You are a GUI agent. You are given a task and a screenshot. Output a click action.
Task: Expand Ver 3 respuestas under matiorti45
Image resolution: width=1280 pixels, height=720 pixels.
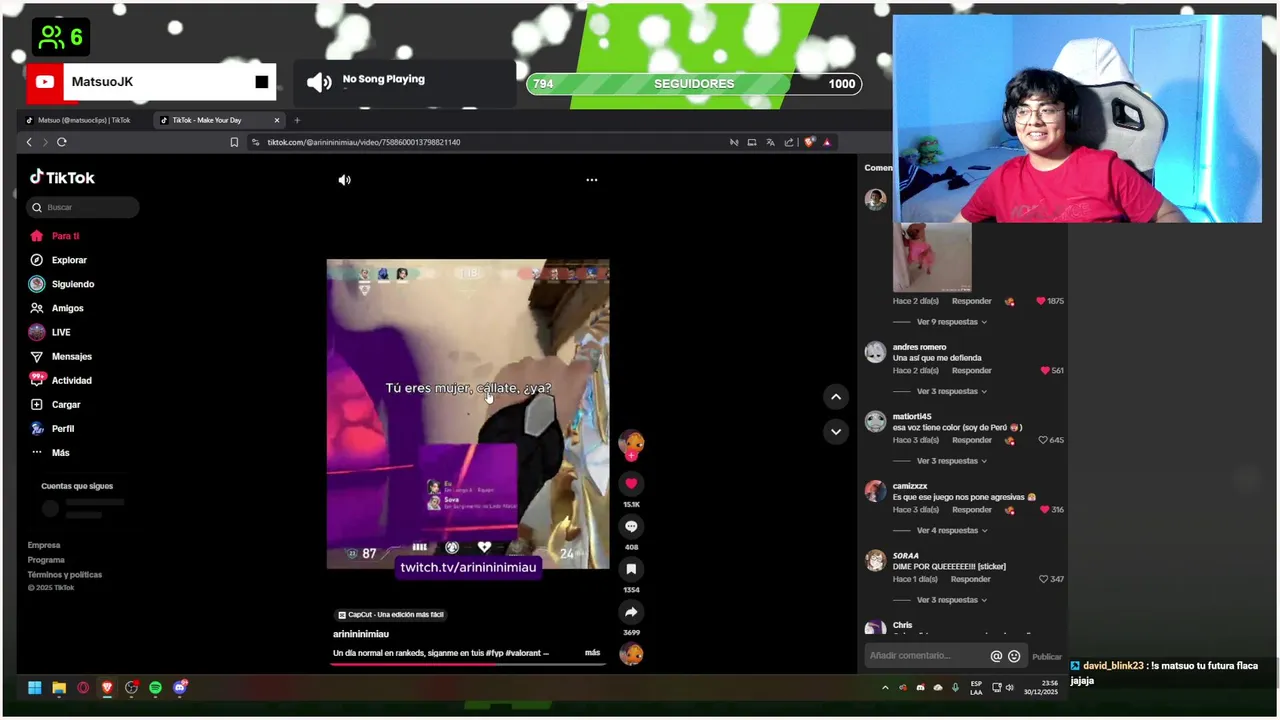(952, 461)
